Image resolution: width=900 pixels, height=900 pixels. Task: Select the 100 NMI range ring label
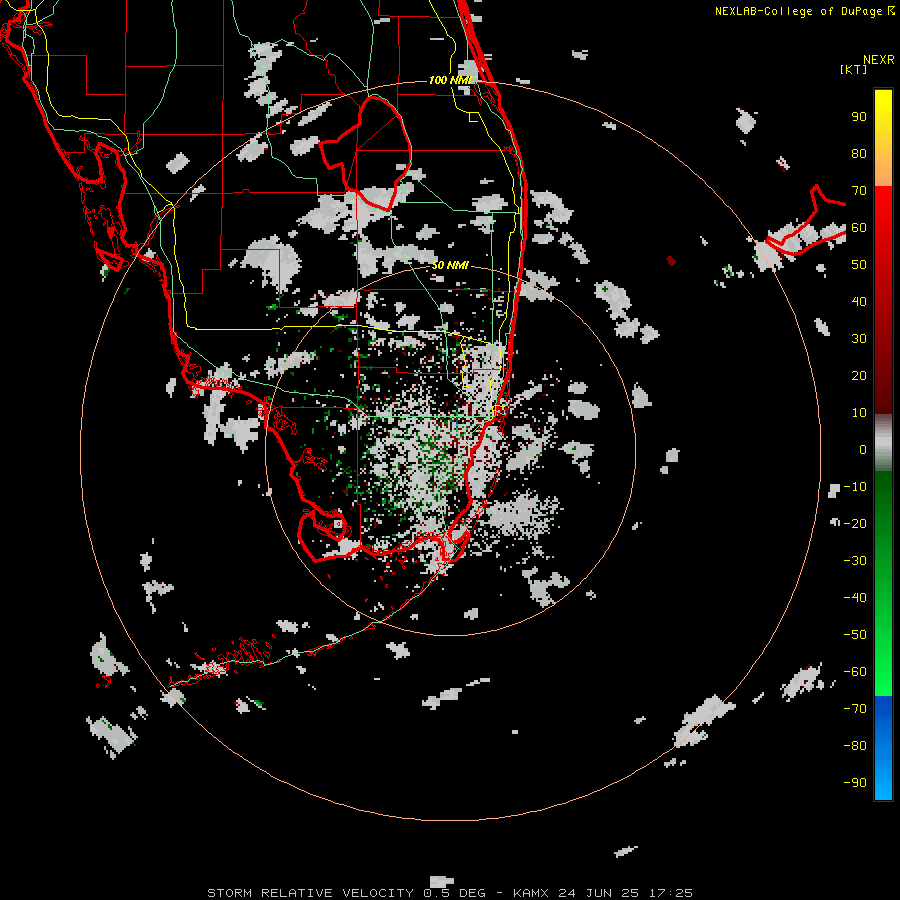pyautogui.click(x=450, y=80)
